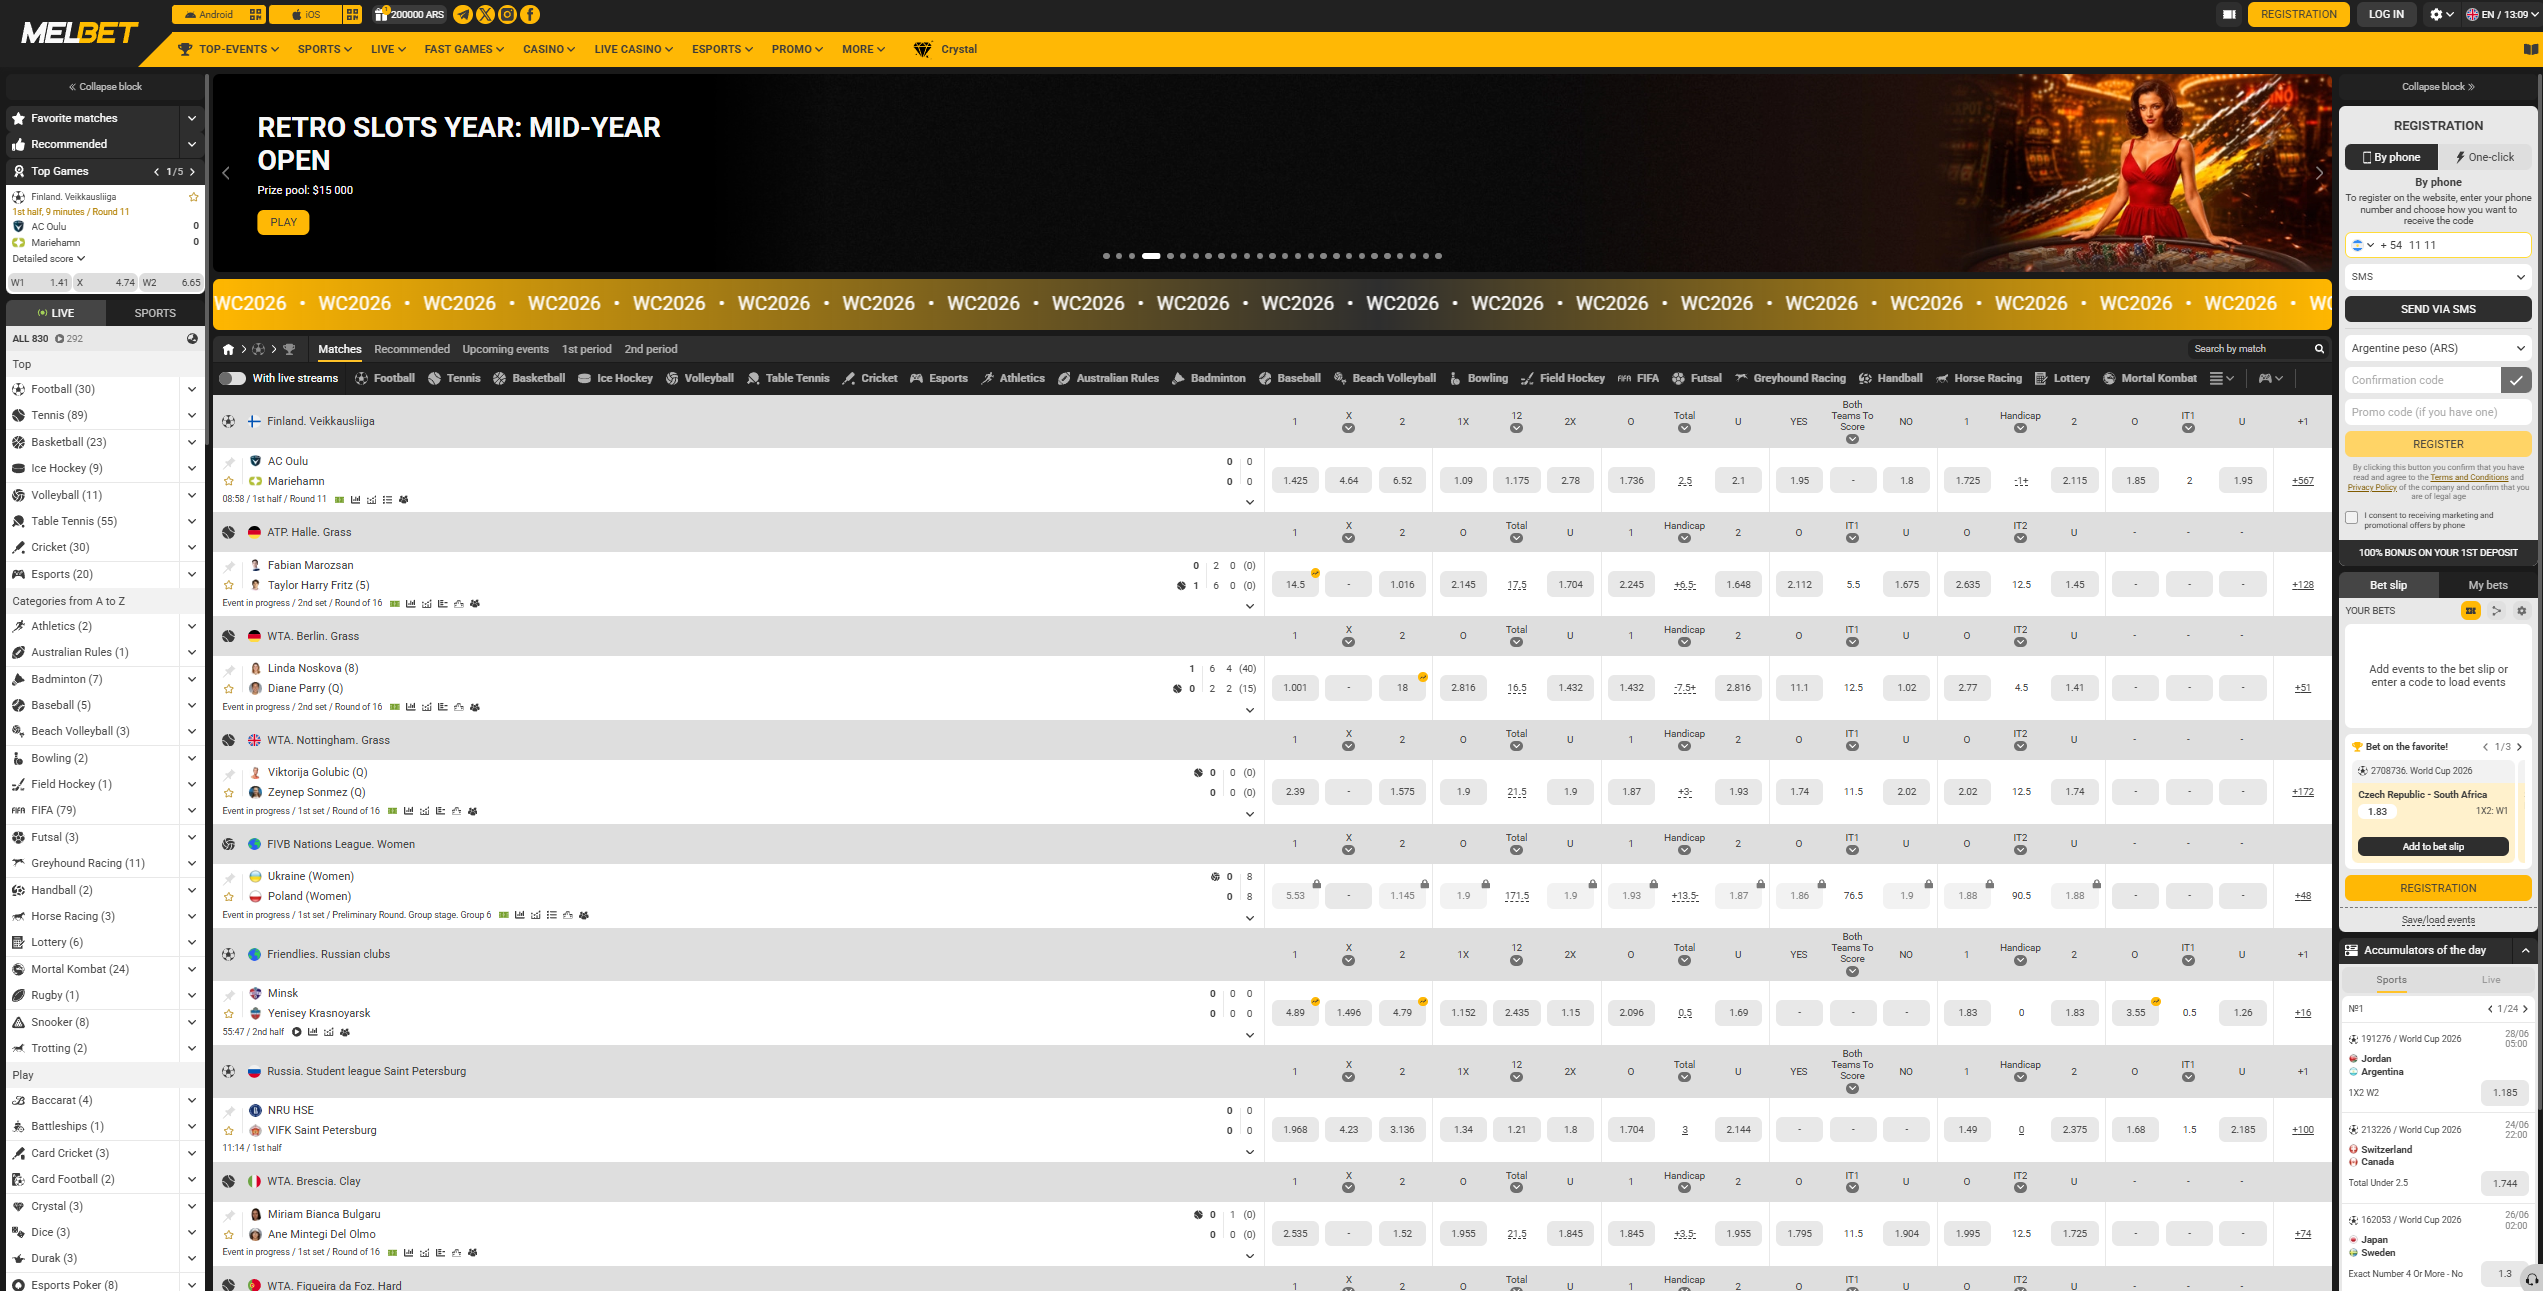Show QR code for iOS app
The image size is (2543, 1291).
click(352, 14)
